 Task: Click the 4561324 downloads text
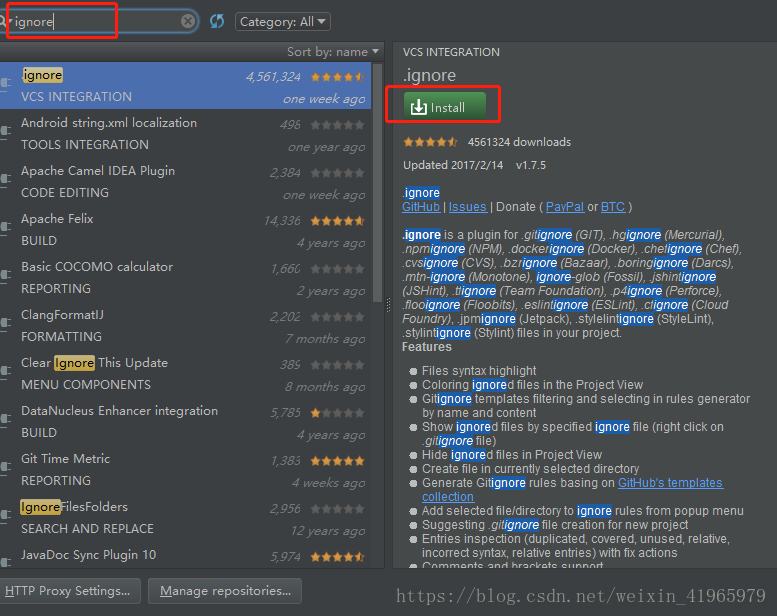[x=519, y=142]
